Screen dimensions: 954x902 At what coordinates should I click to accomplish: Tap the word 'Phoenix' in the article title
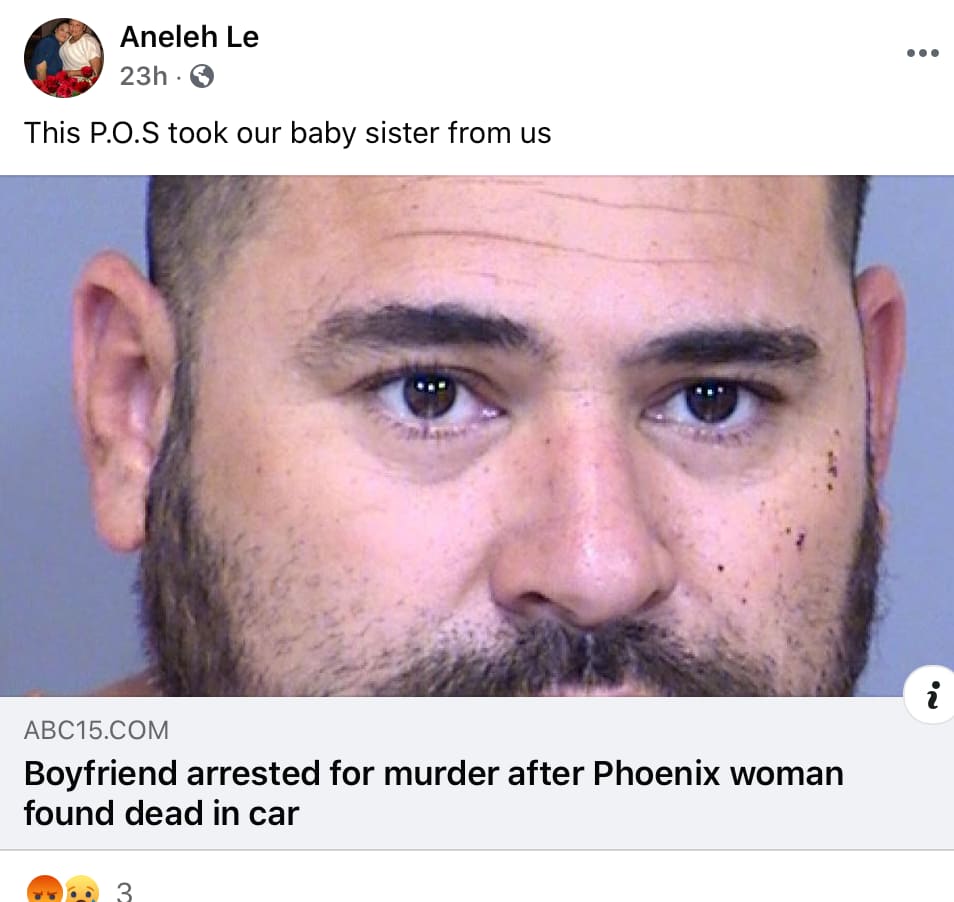tap(656, 774)
